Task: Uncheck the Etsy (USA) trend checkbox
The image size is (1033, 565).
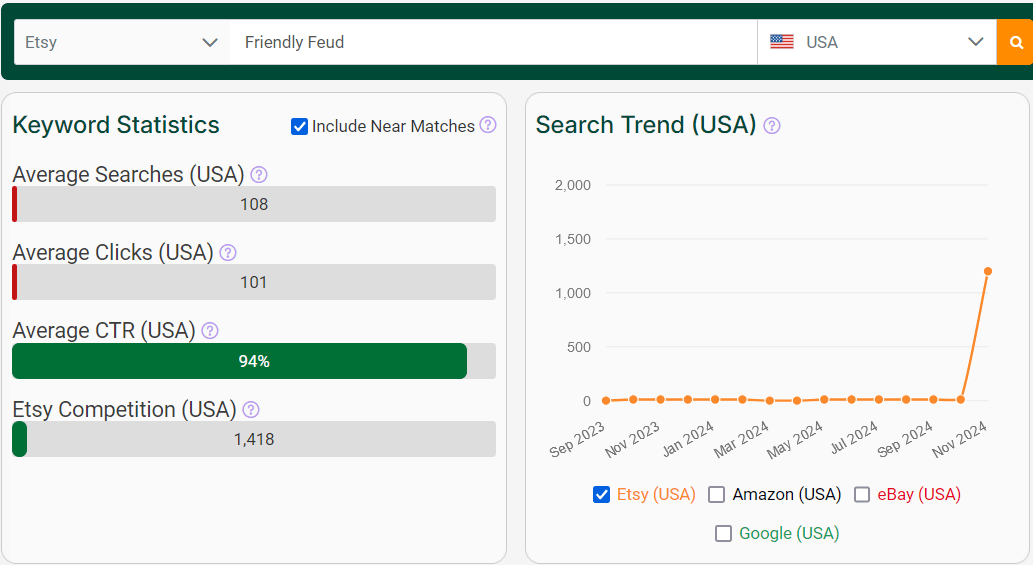Action: pyautogui.click(x=601, y=495)
